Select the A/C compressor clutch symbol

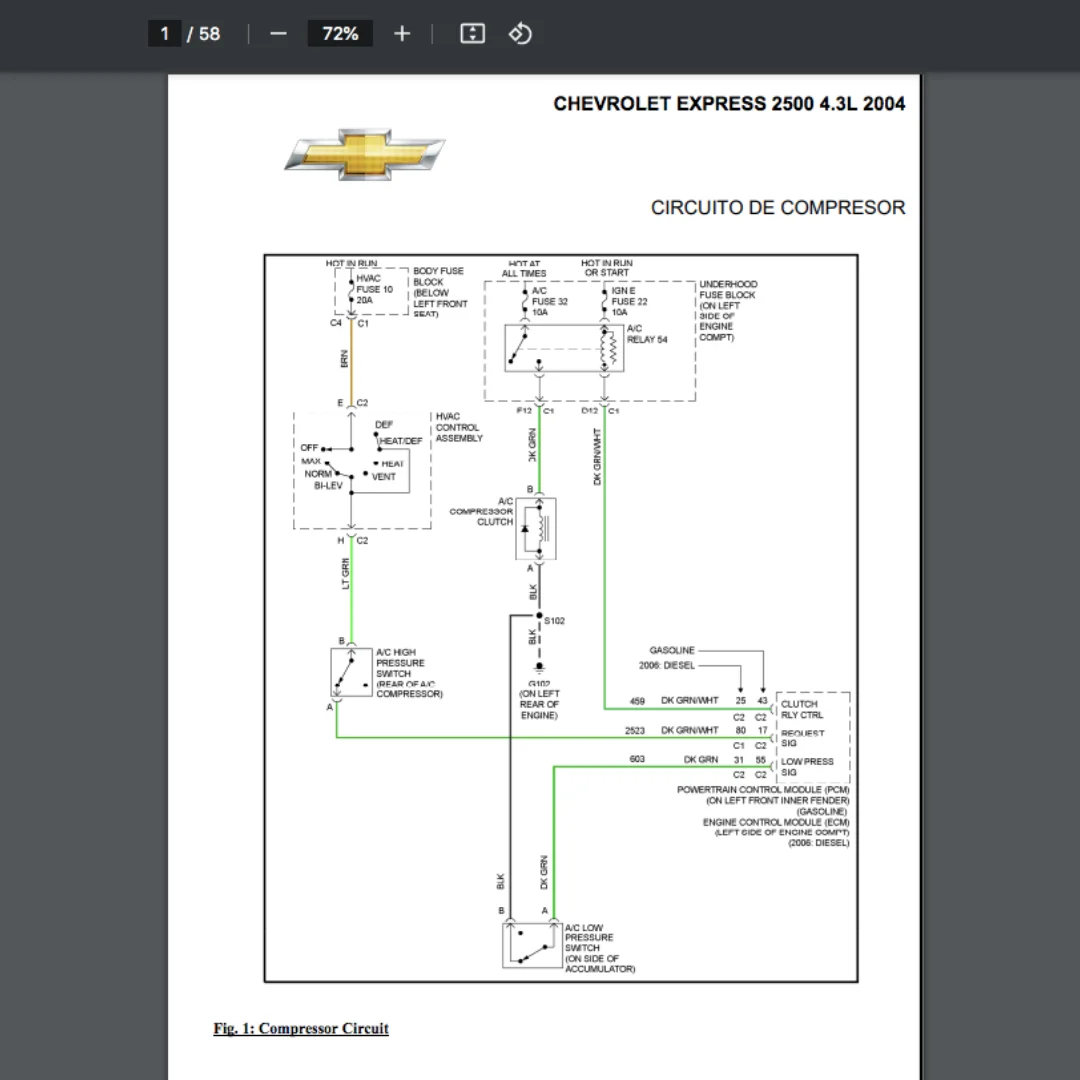(535, 530)
